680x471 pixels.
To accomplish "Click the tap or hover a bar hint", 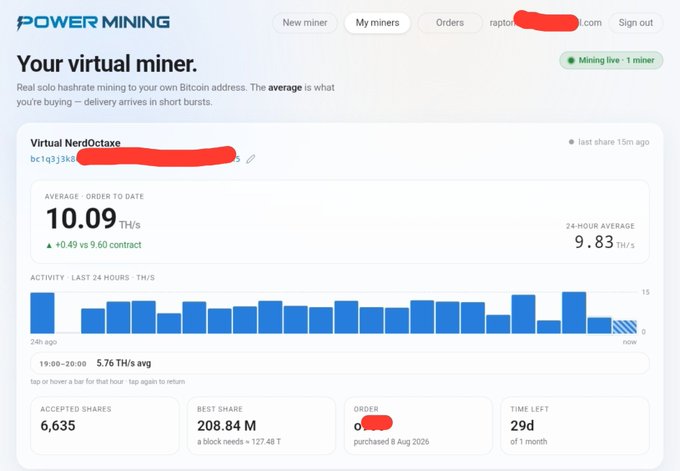I will point(108,382).
